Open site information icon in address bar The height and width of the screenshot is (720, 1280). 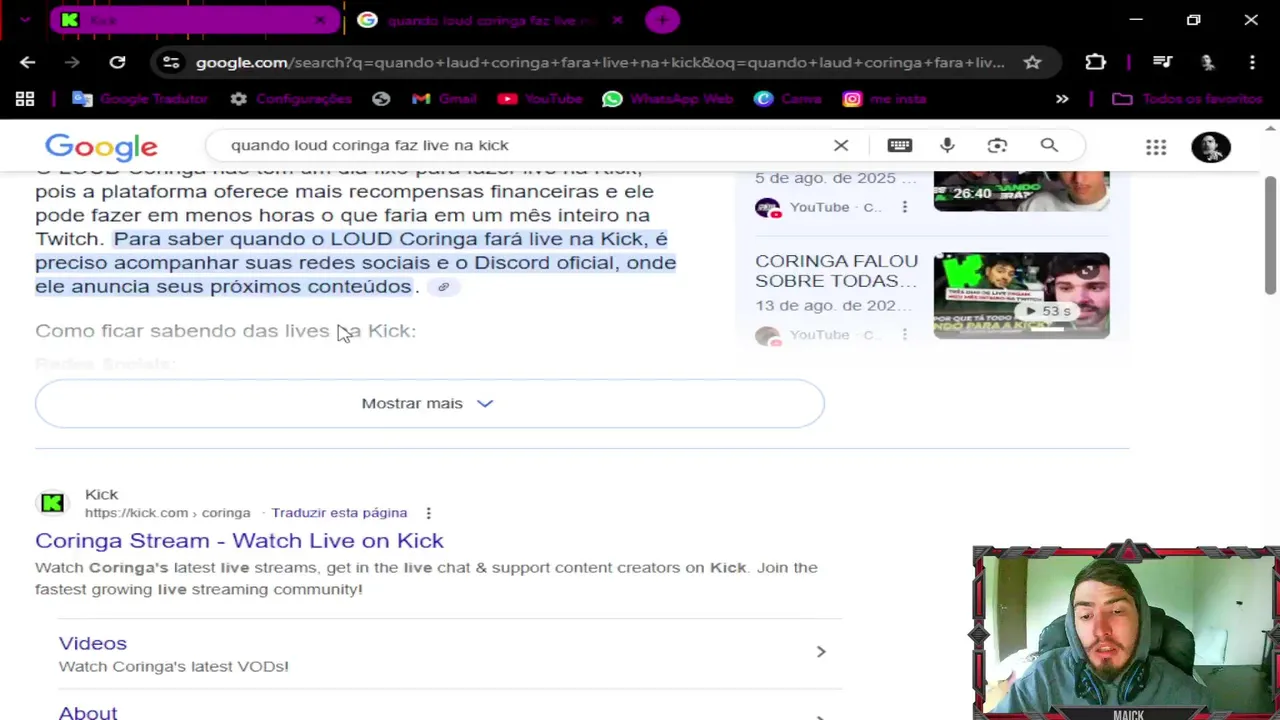tap(171, 62)
